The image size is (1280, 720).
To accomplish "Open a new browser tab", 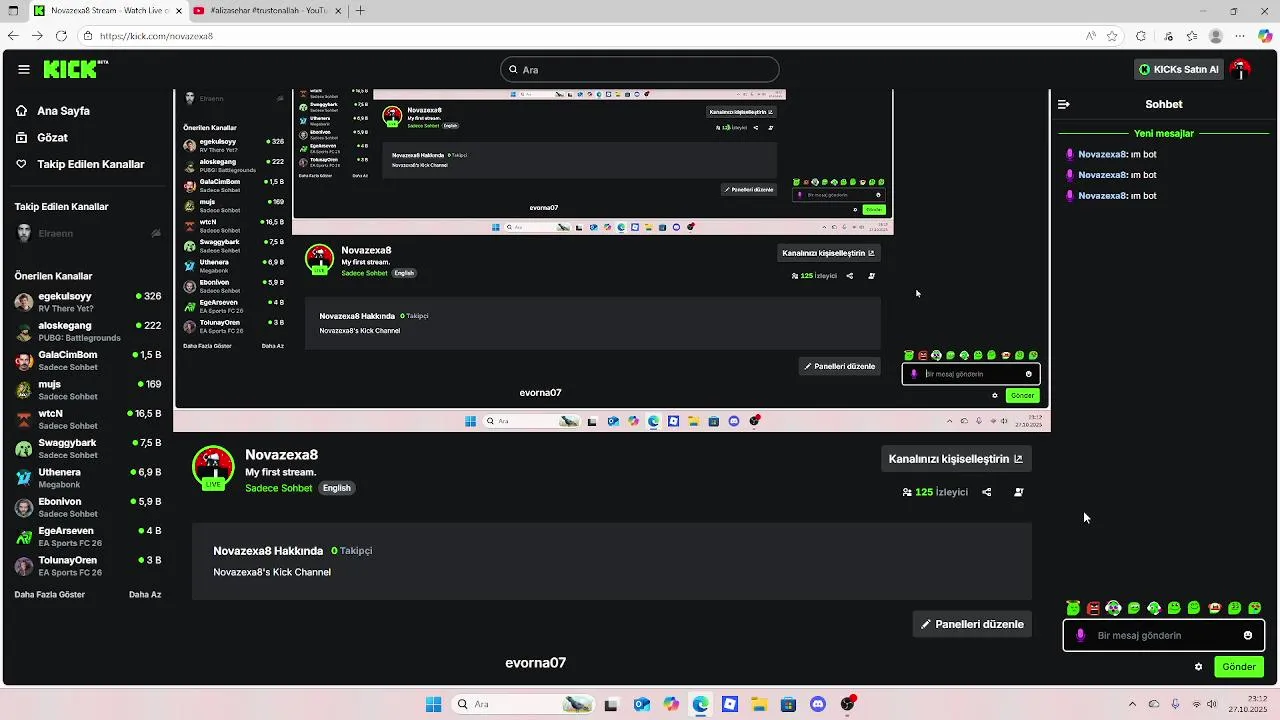I will click(x=360, y=11).
